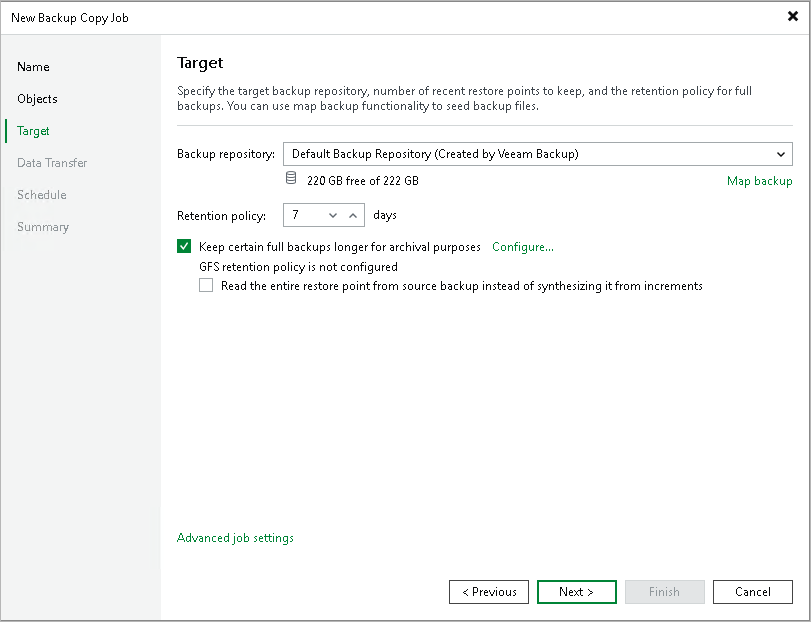Select the Target step in sidebar
Image resolution: width=811 pixels, height=622 pixels.
pyautogui.click(x=33, y=131)
